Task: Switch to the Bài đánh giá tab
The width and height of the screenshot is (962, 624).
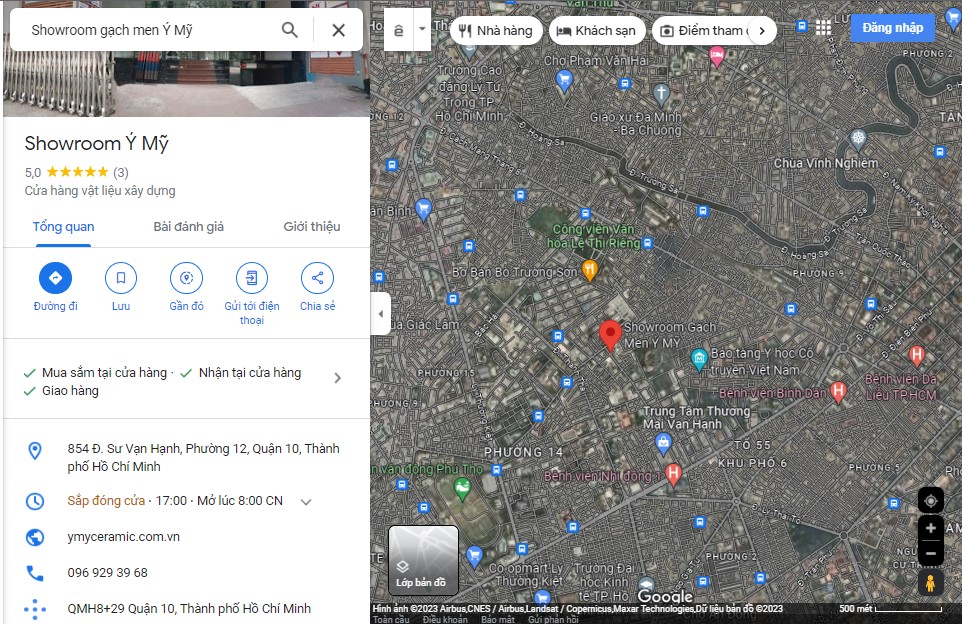Action: 188,227
